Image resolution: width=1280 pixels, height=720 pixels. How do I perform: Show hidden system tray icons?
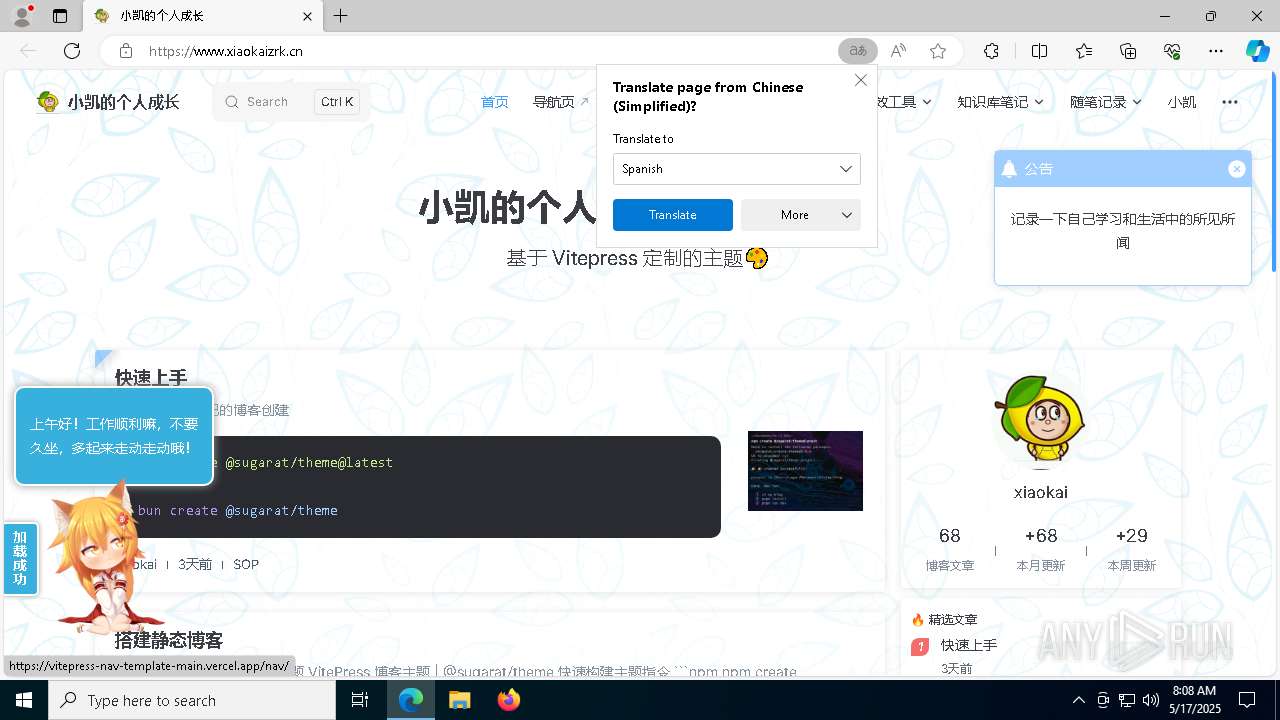1078,700
